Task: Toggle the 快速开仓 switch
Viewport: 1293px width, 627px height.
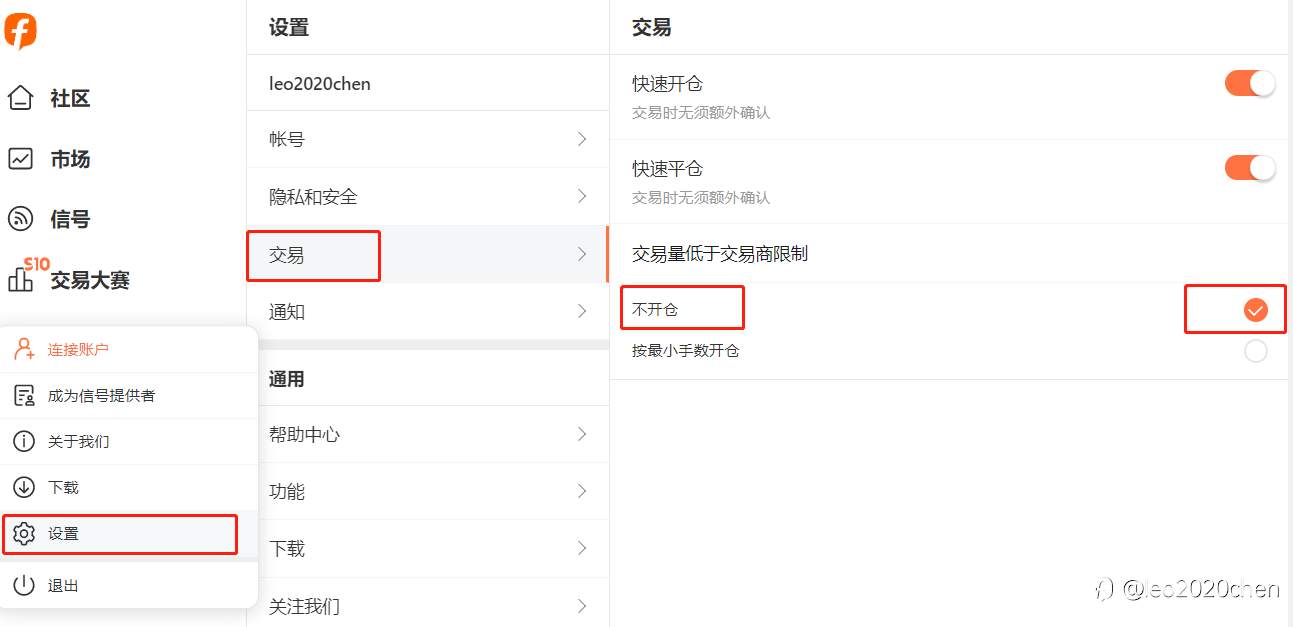Action: [x=1250, y=83]
